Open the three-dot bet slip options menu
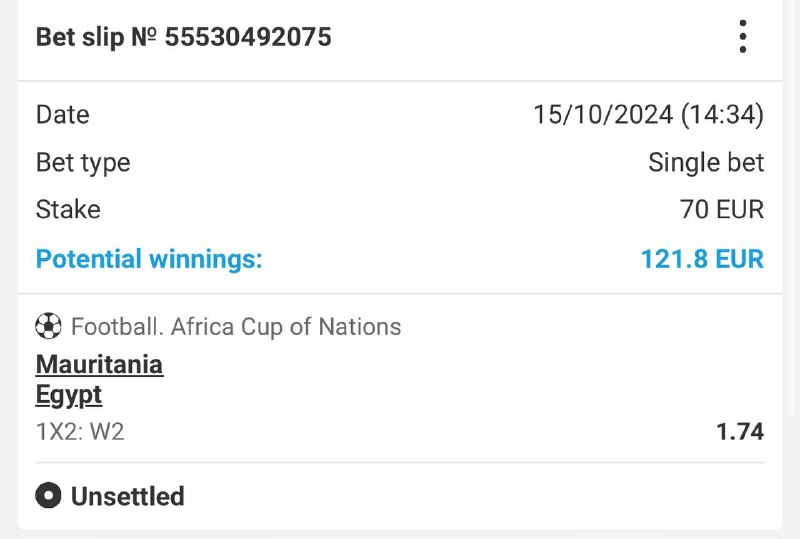Viewport: 800px width, 539px height. pyautogui.click(x=742, y=37)
